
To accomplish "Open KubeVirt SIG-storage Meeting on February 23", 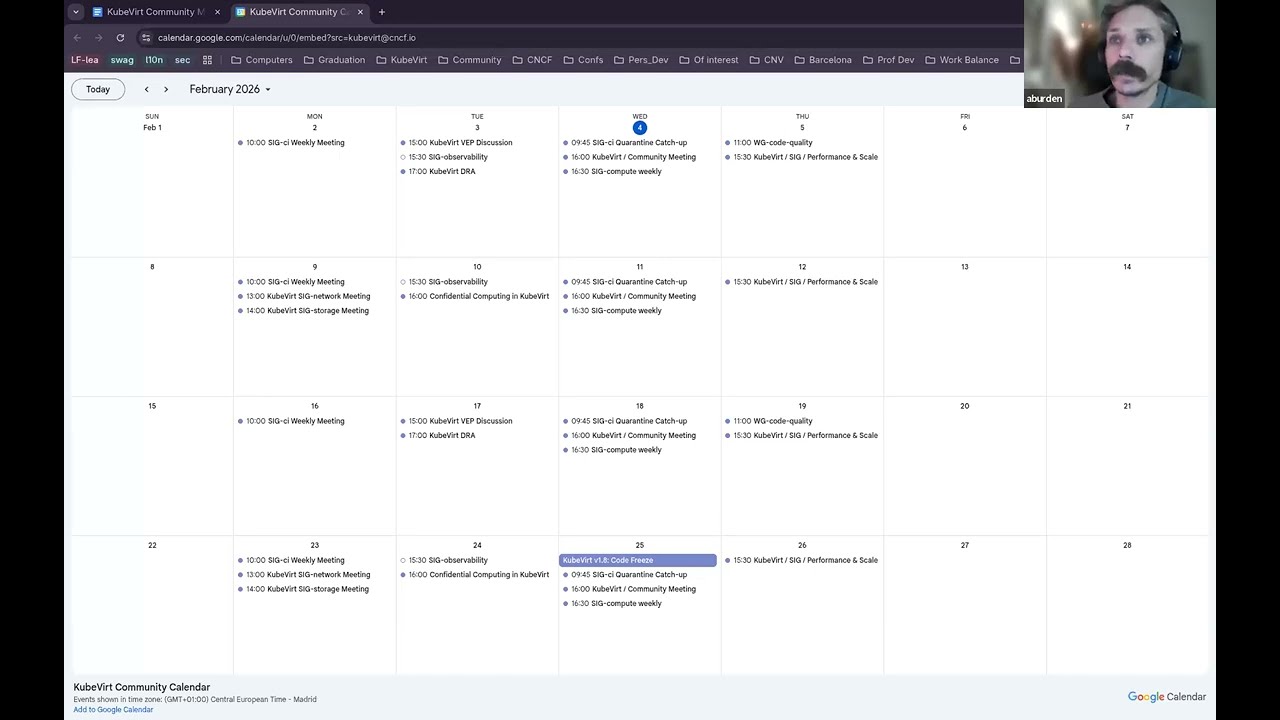I will (303, 589).
